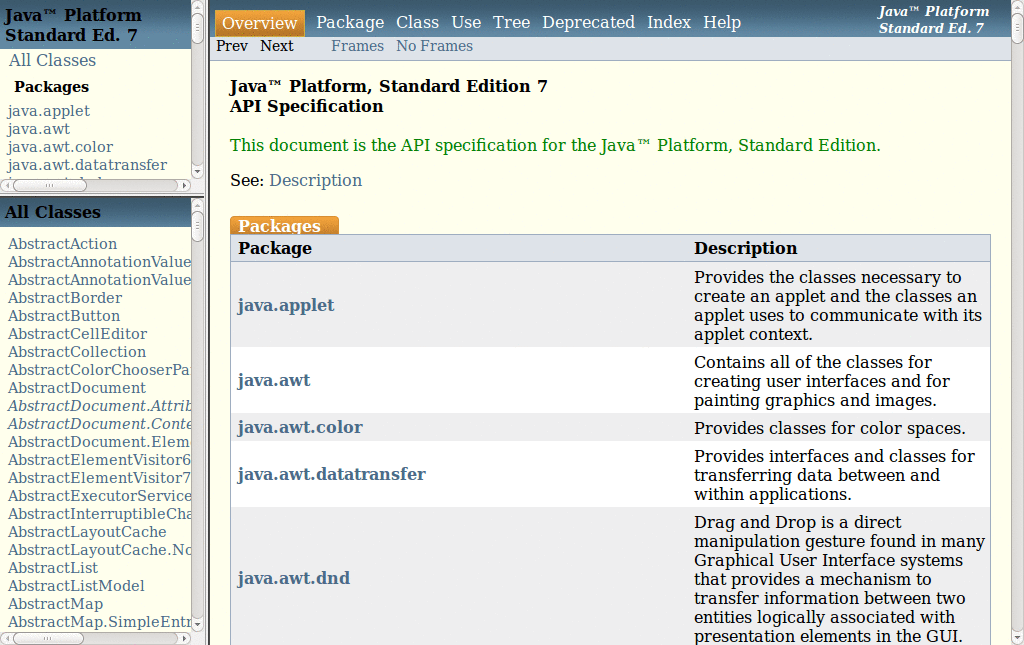Screen dimensions: 1024x645
Task: Click the packages frame scroll down arrow
Action: 197,172
